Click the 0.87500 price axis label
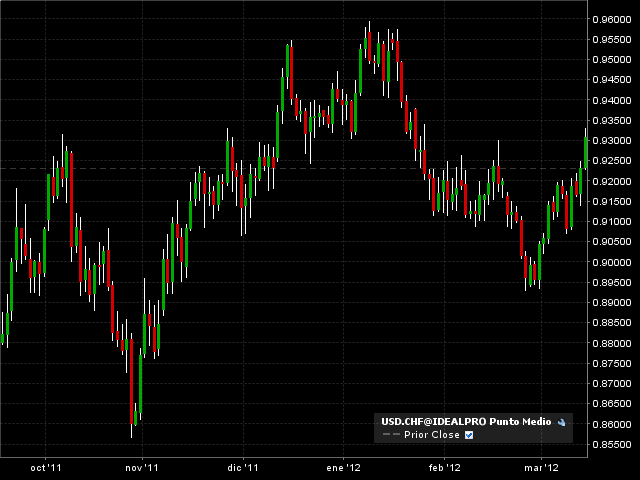 (x=612, y=364)
